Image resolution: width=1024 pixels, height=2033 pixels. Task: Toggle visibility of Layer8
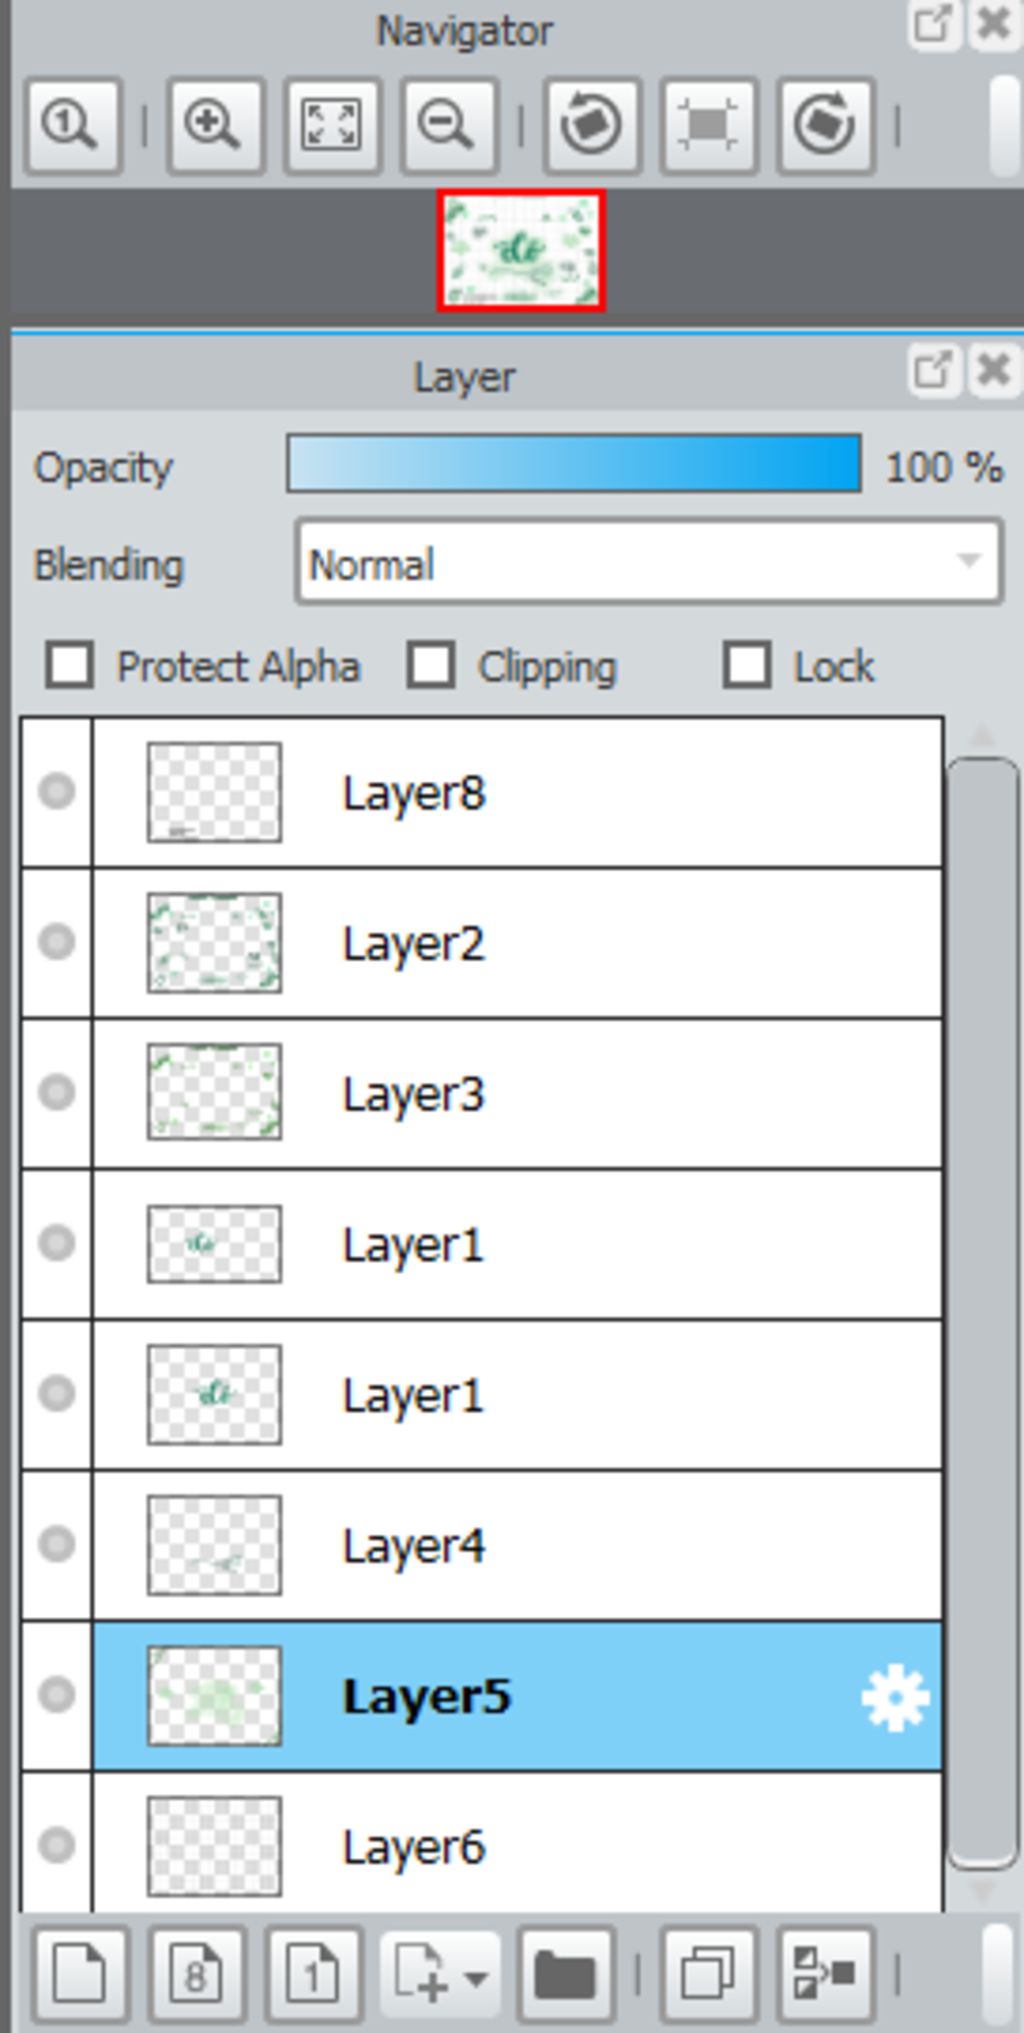pyautogui.click(x=57, y=792)
